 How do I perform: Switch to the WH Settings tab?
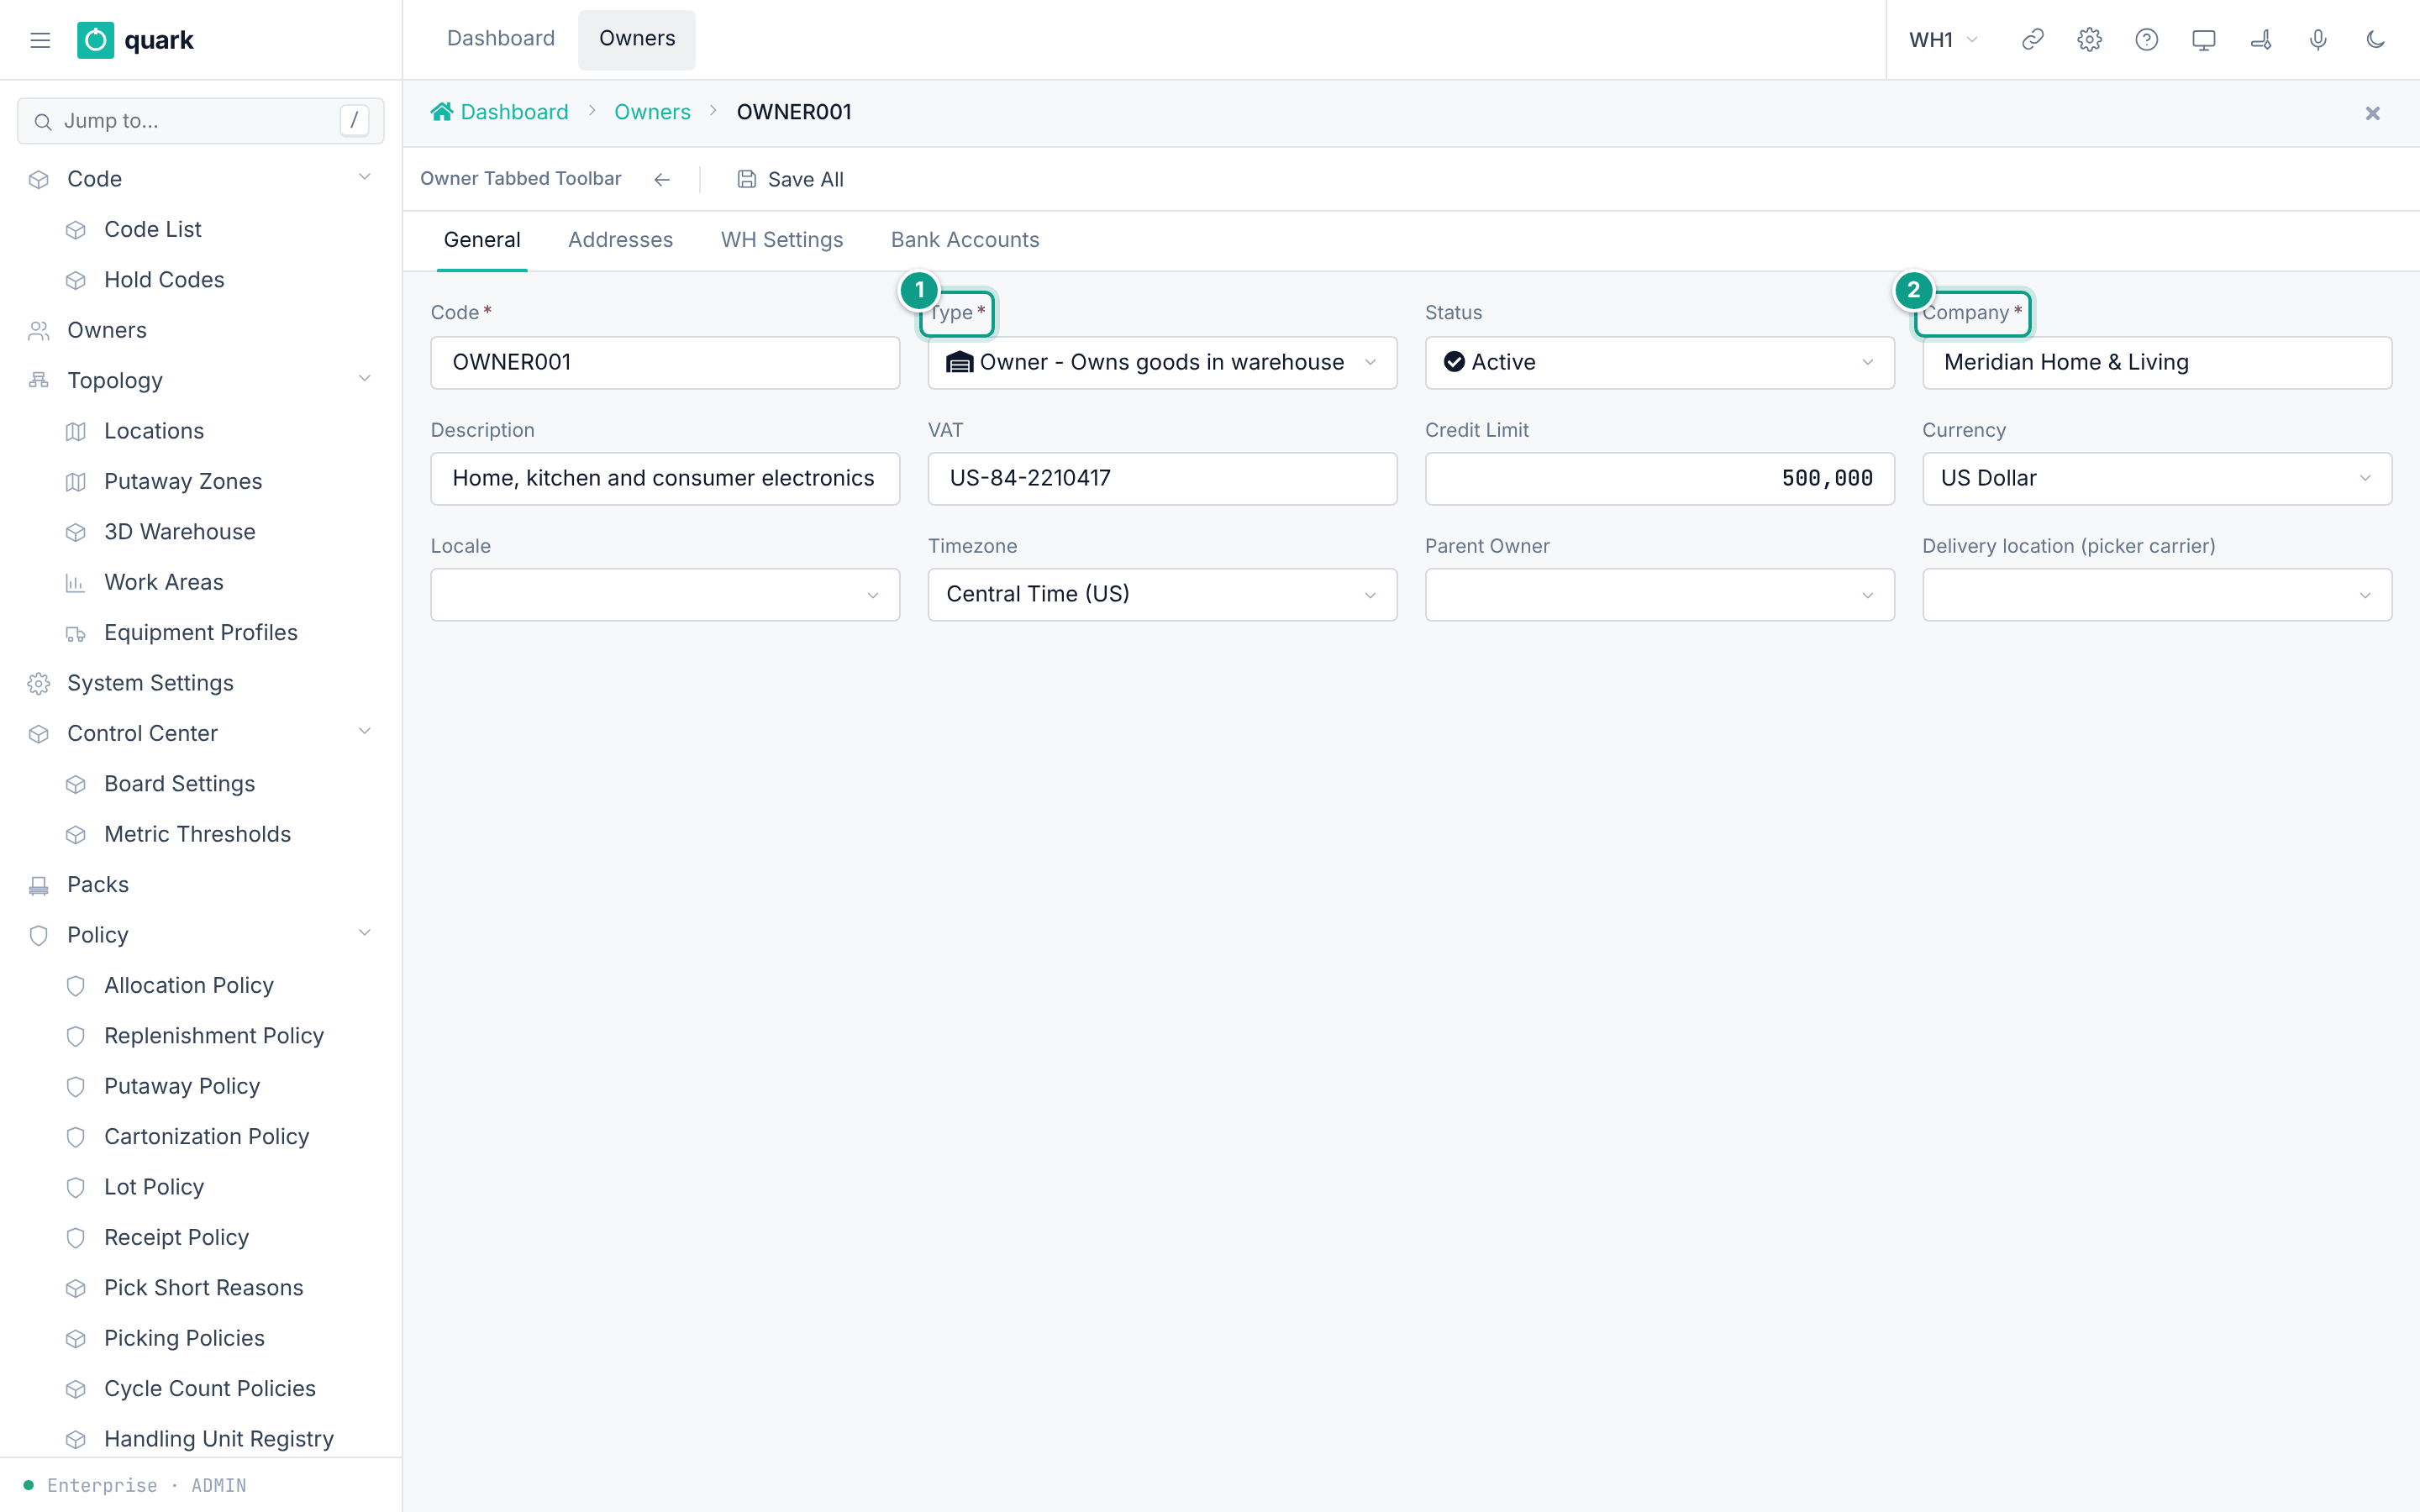pyautogui.click(x=782, y=240)
